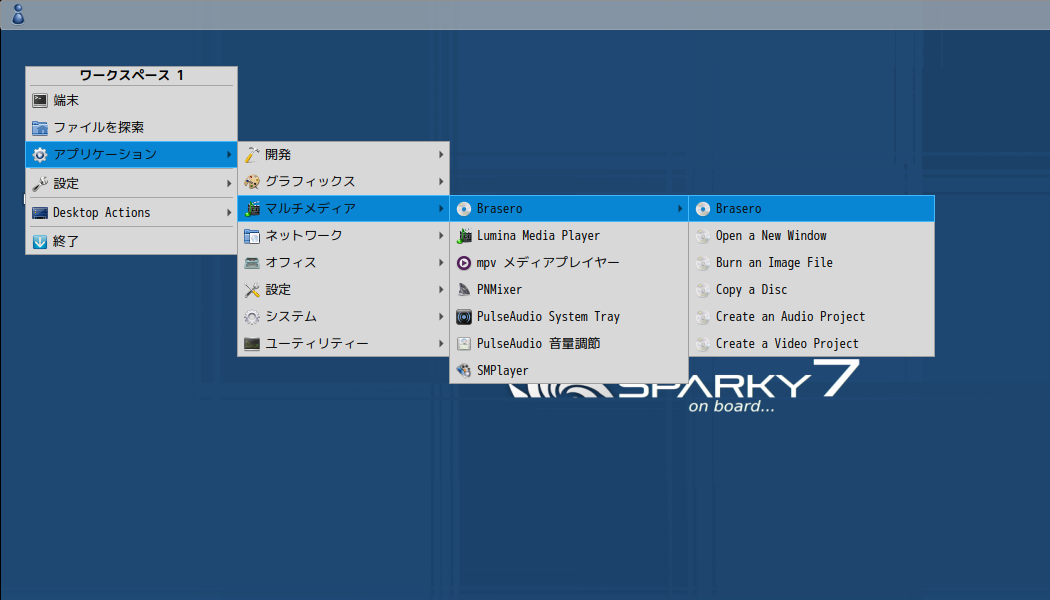Click the cog icon beside システム
Image resolution: width=1050 pixels, height=600 pixels.
tap(252, 317)
